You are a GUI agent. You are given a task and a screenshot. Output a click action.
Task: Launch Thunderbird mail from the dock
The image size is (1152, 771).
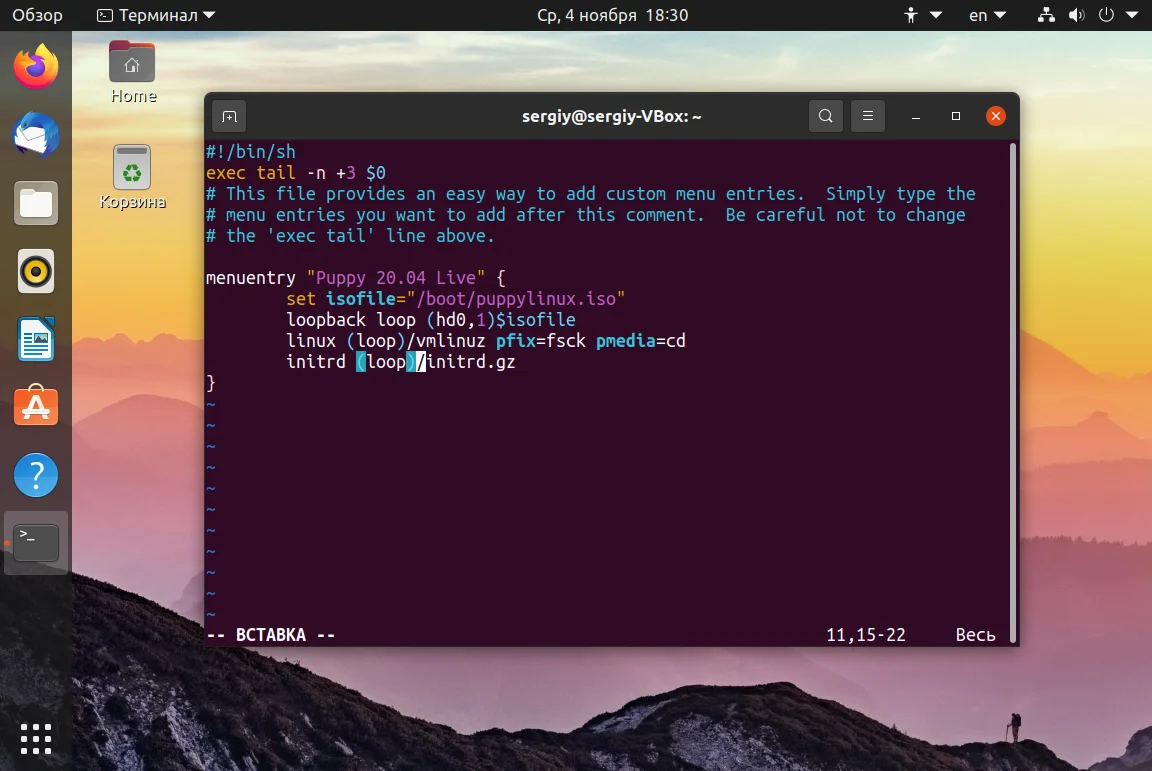click(35, 135)
